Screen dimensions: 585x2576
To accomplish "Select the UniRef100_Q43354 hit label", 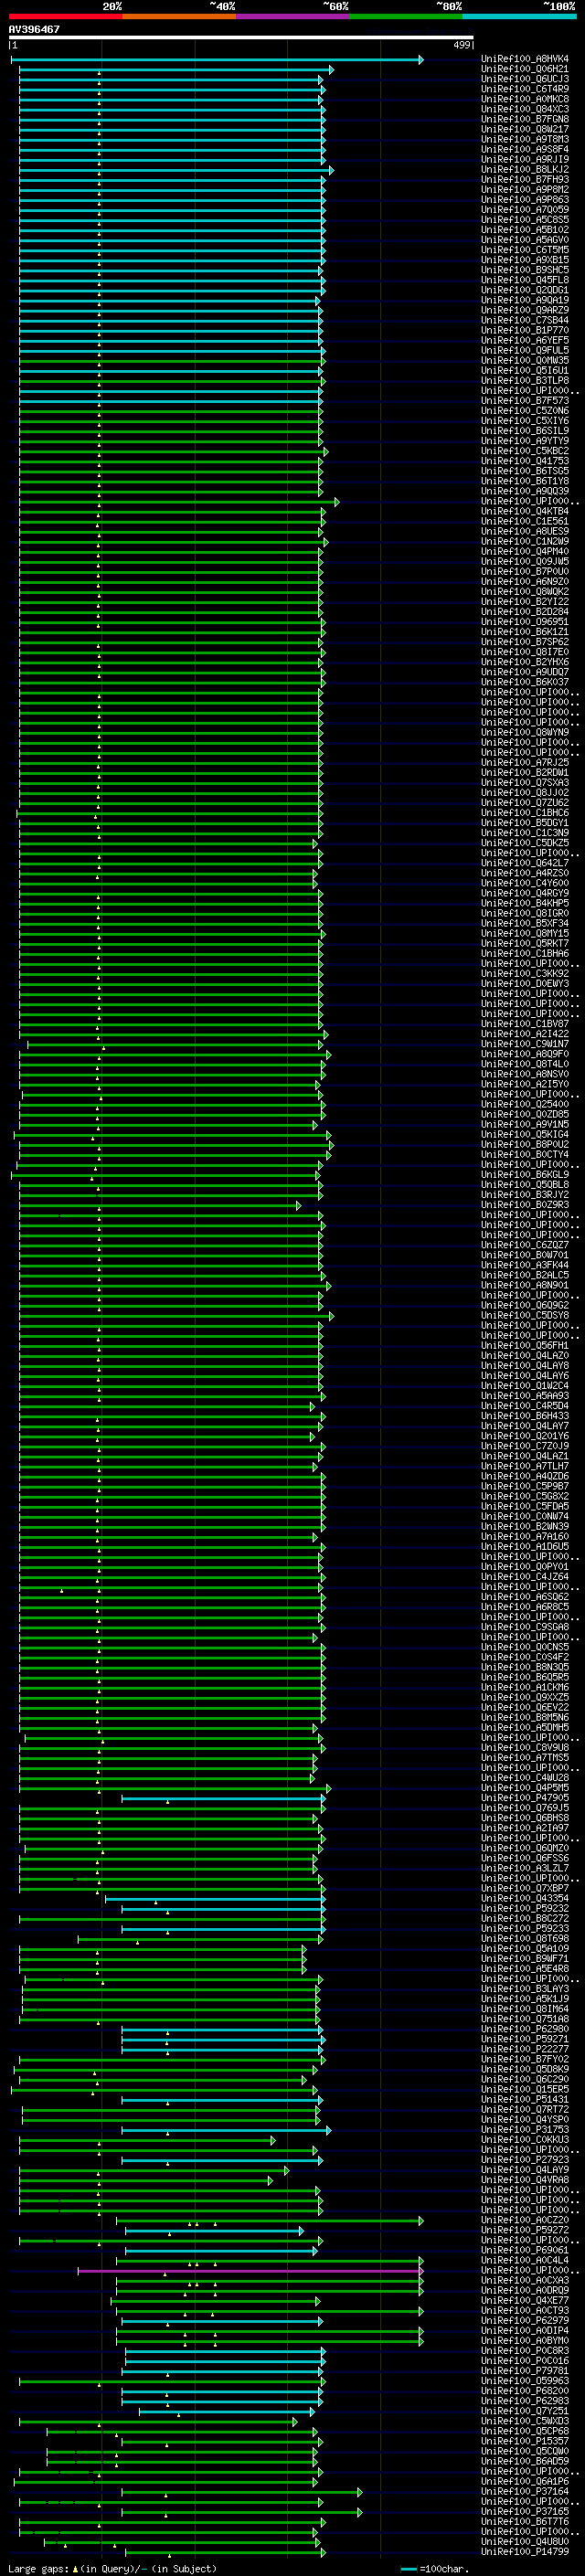I will tap(525, 1898).
